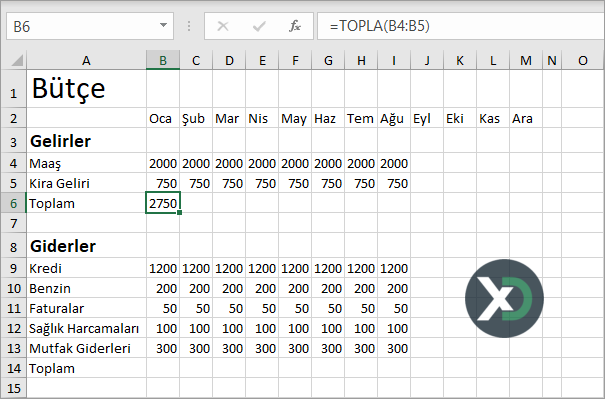The height and width of the screenshot is (399, 605).
Task: Click the Ağu month header cell
Action: pos(394,118)
